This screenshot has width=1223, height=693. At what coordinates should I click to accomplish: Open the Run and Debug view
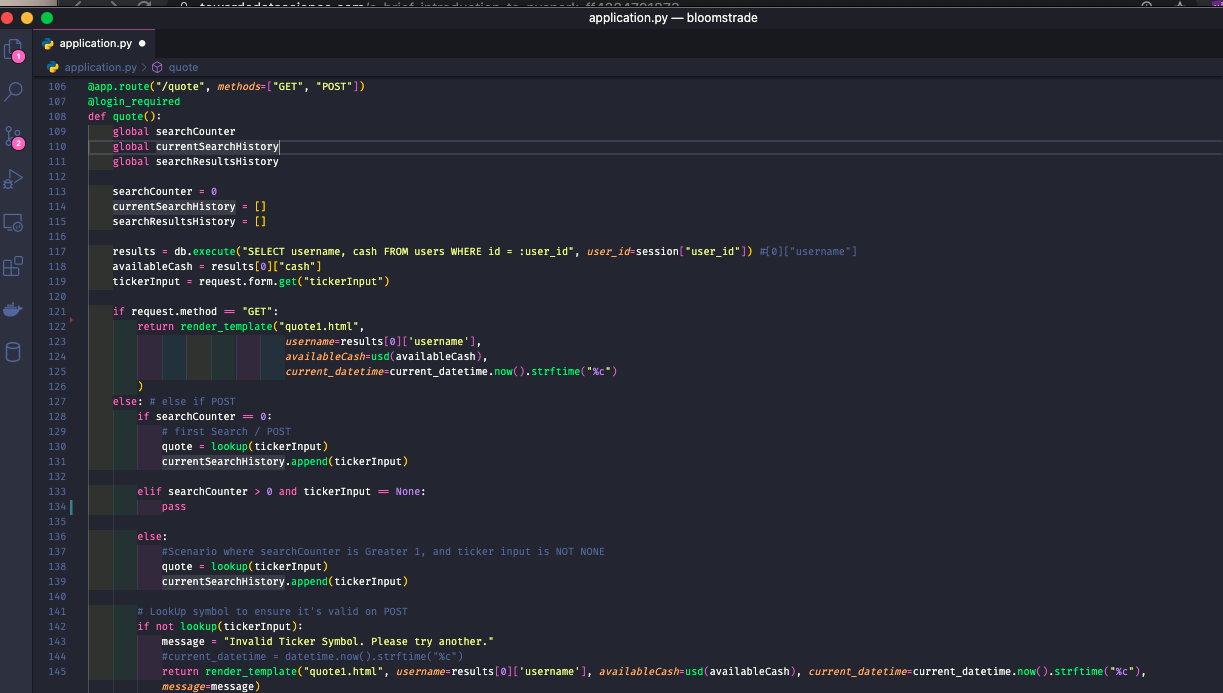pos(14,179)
